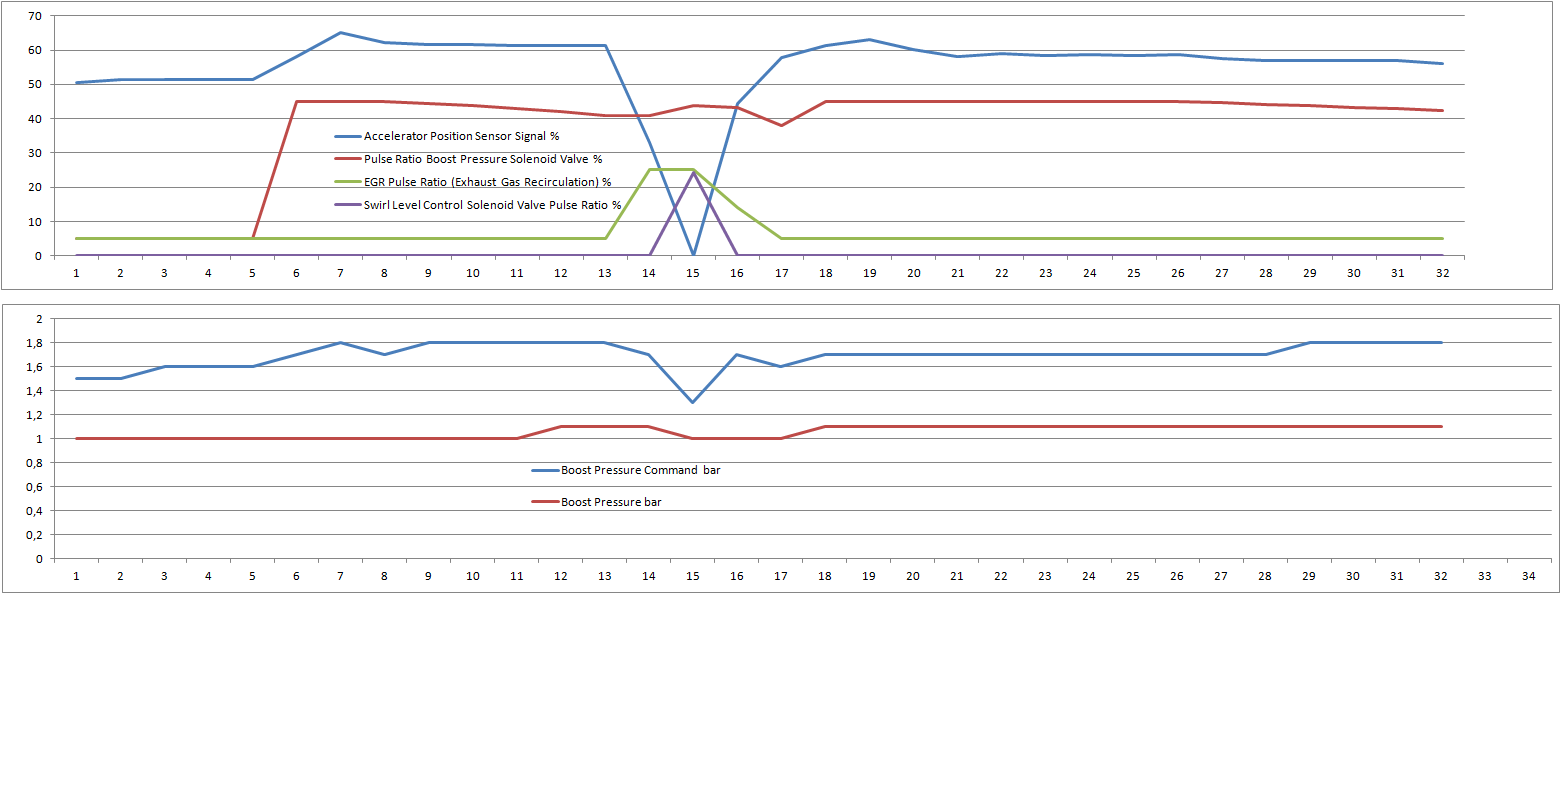Click the EGR Pulse Ratio legend text

point(487,182)
